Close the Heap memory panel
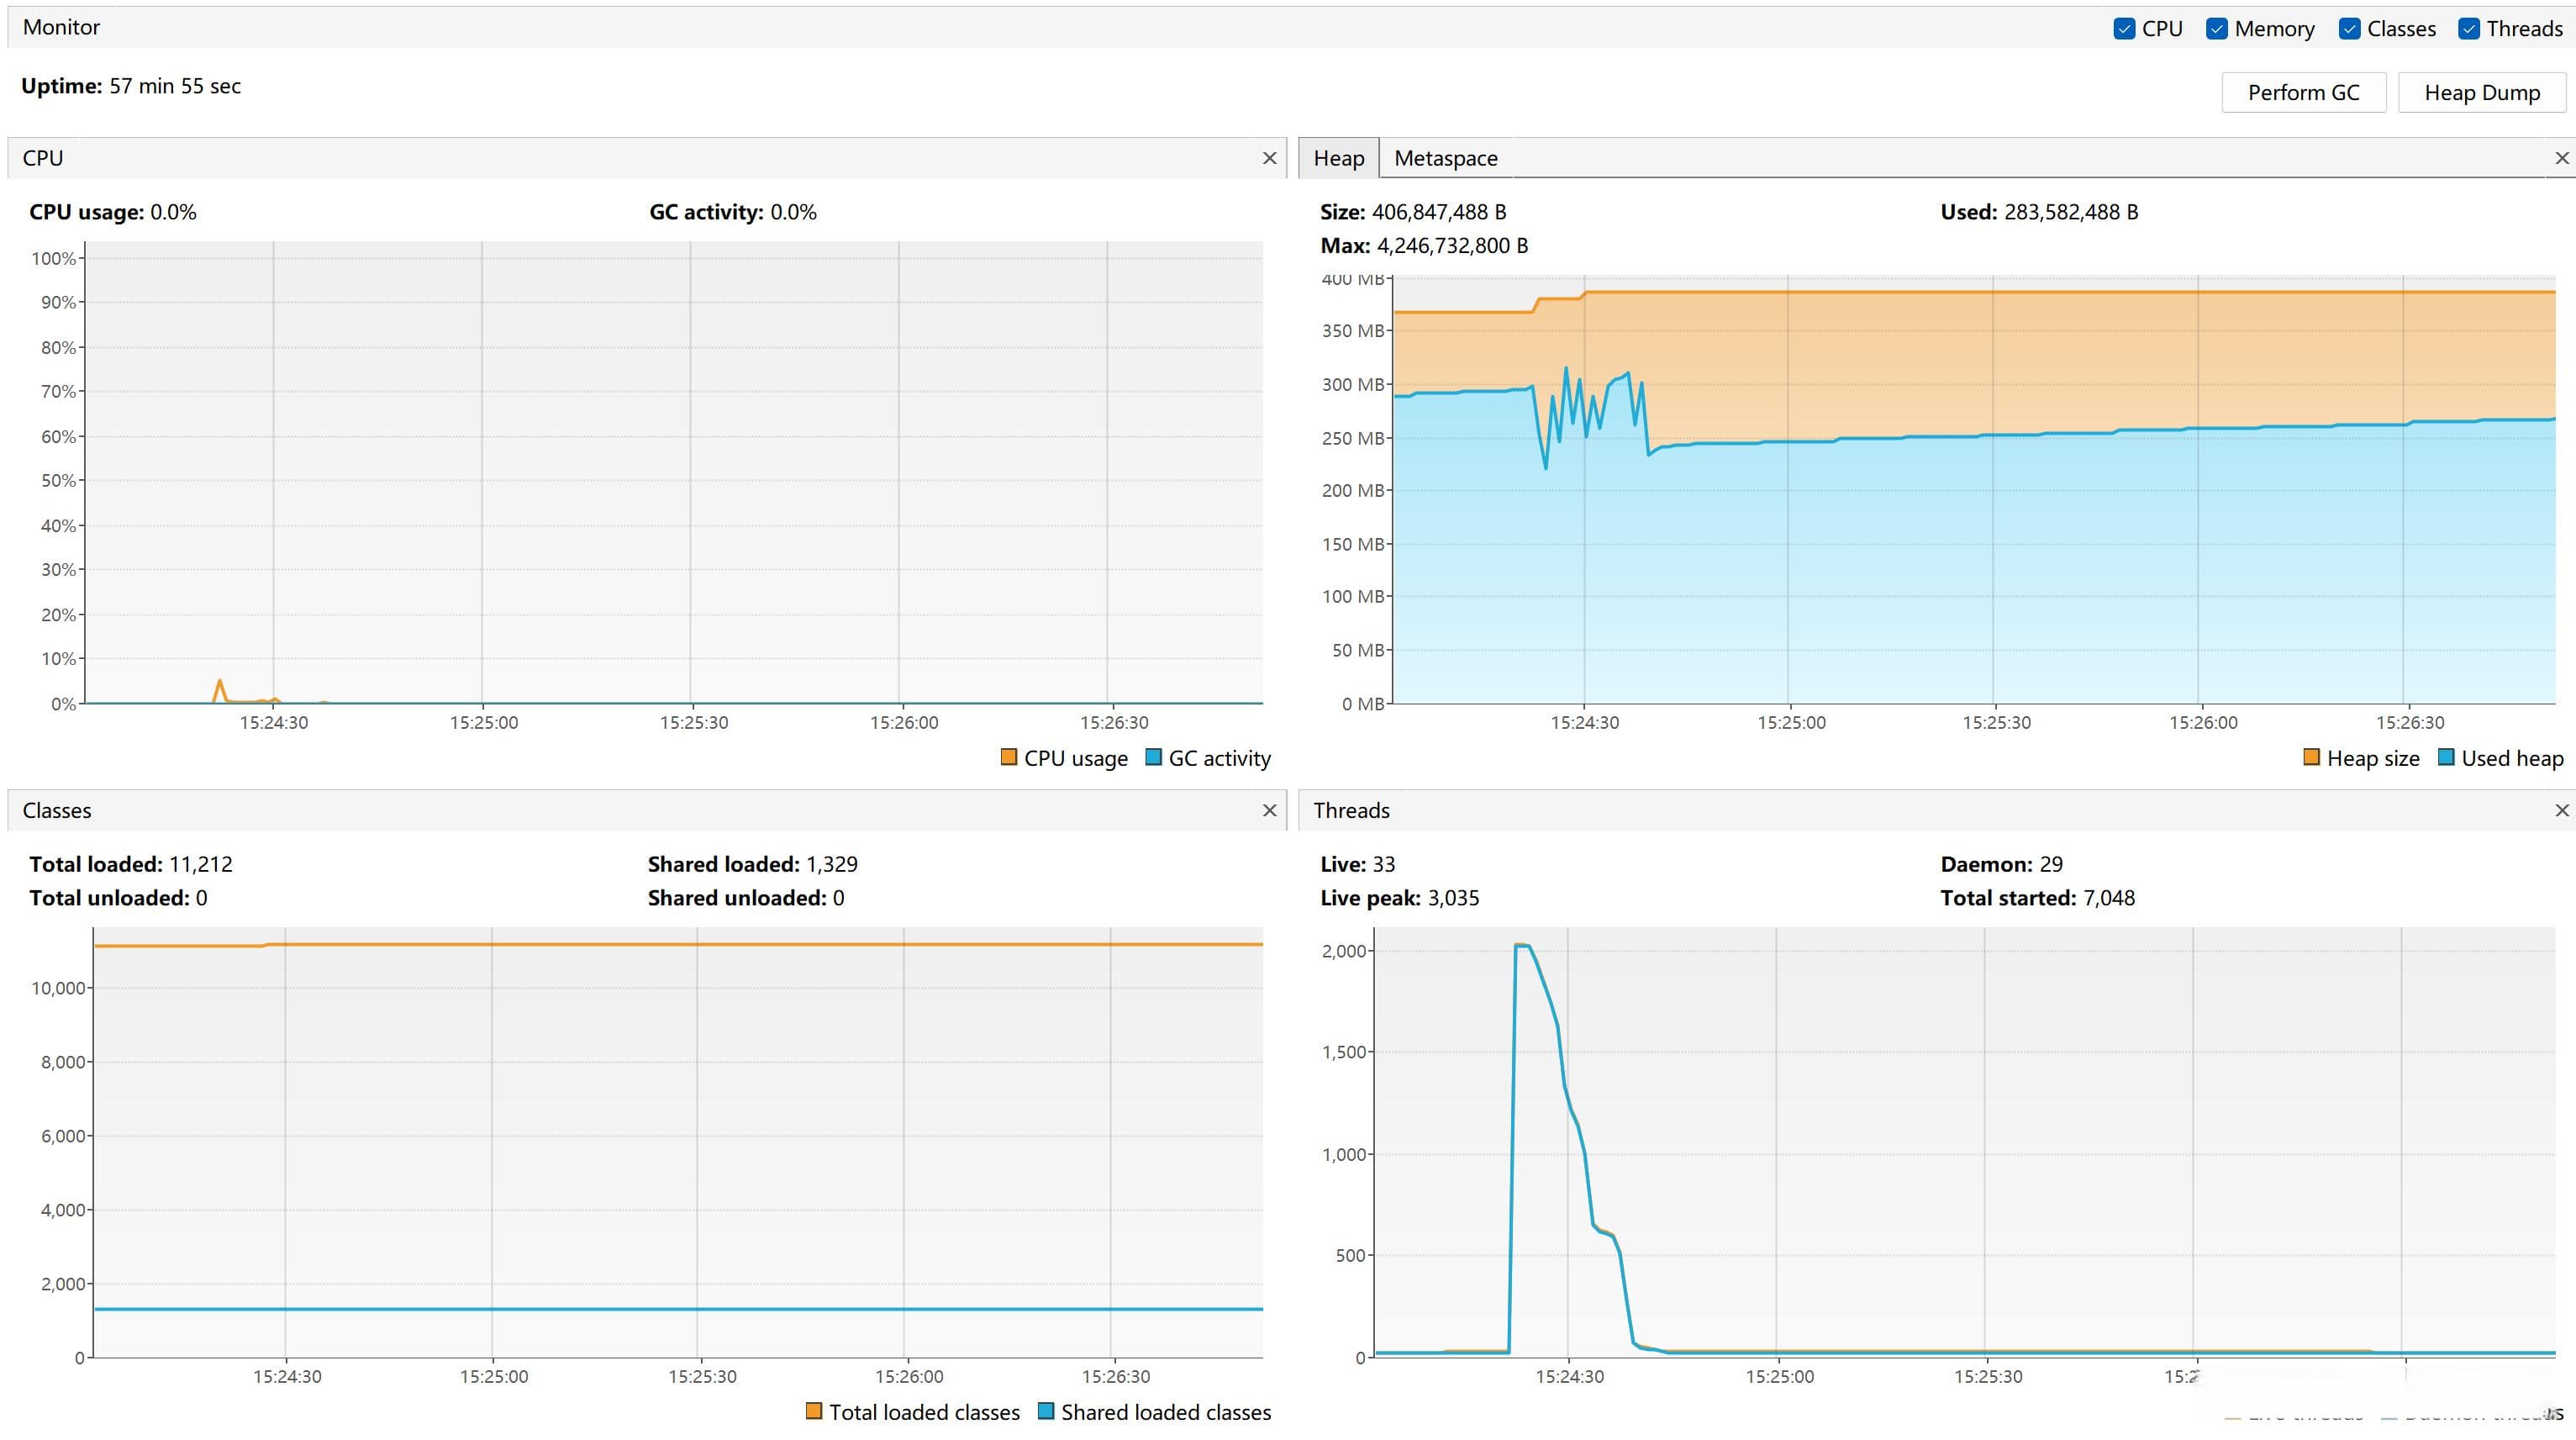 click(x=2562, y=158)
